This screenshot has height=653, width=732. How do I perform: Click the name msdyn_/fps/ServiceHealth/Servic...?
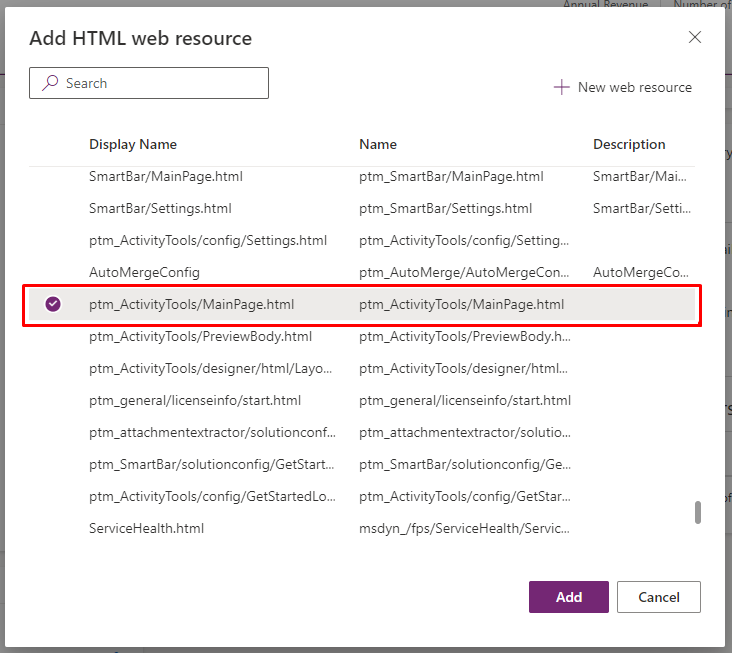click(x=464, y=528)
